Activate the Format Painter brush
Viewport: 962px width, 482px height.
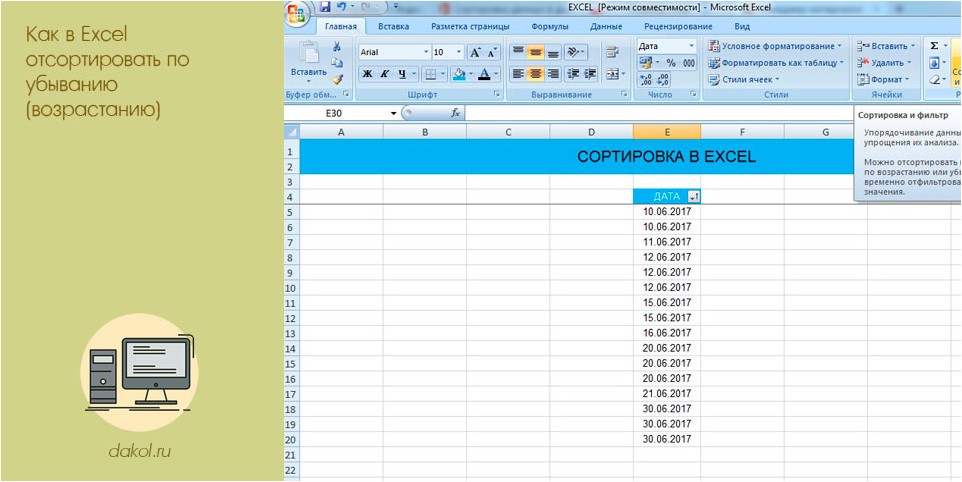[336, 79]
